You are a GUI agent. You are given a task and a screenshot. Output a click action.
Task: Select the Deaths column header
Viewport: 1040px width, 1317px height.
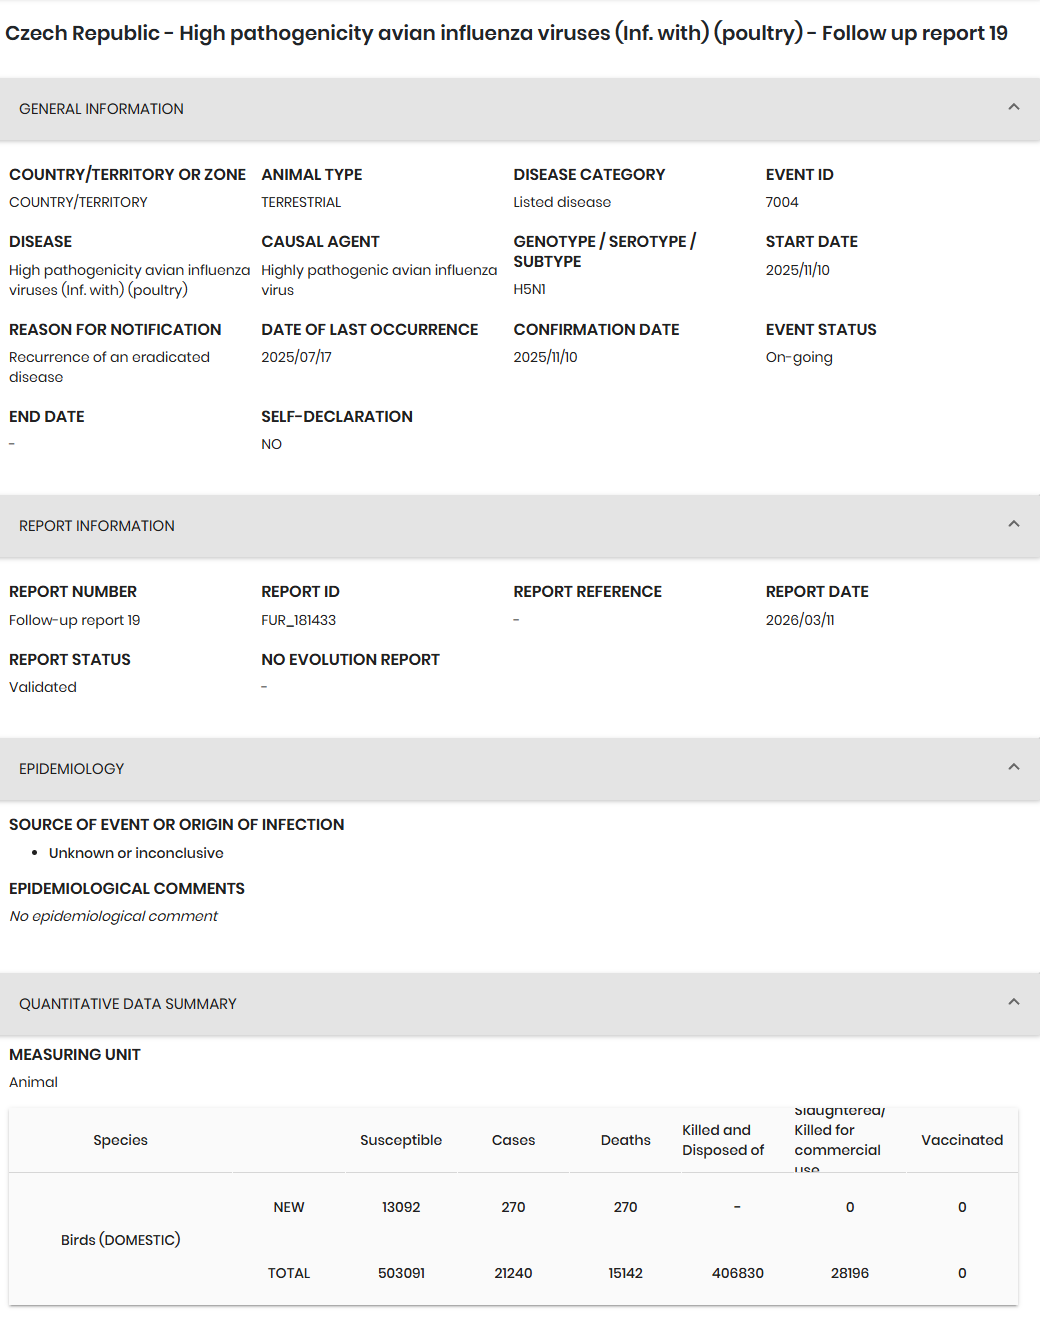pos(625,1140)
